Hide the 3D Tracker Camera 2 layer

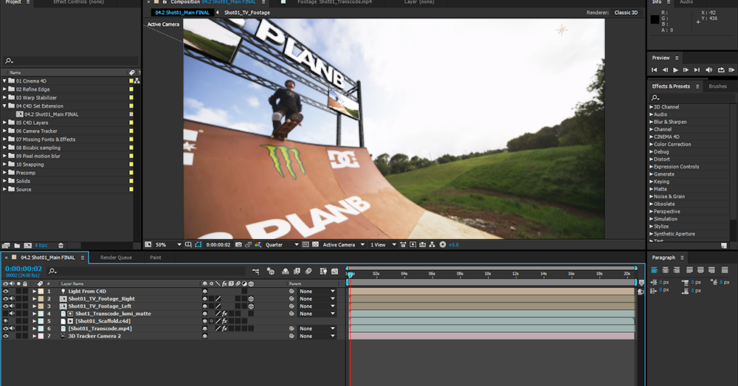pyautogui.click(x=6, y=337)
